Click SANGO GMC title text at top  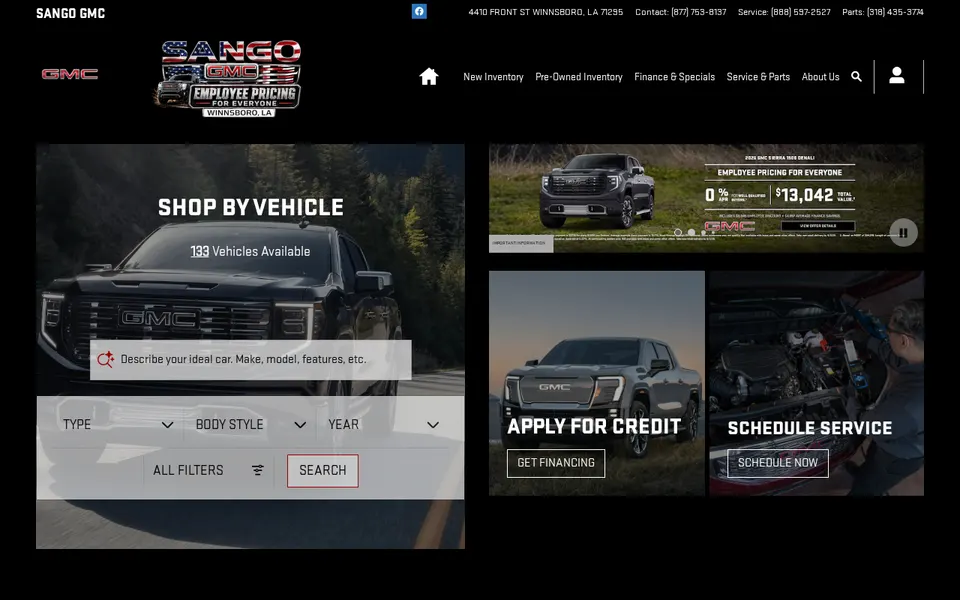[x=70, y=13]
